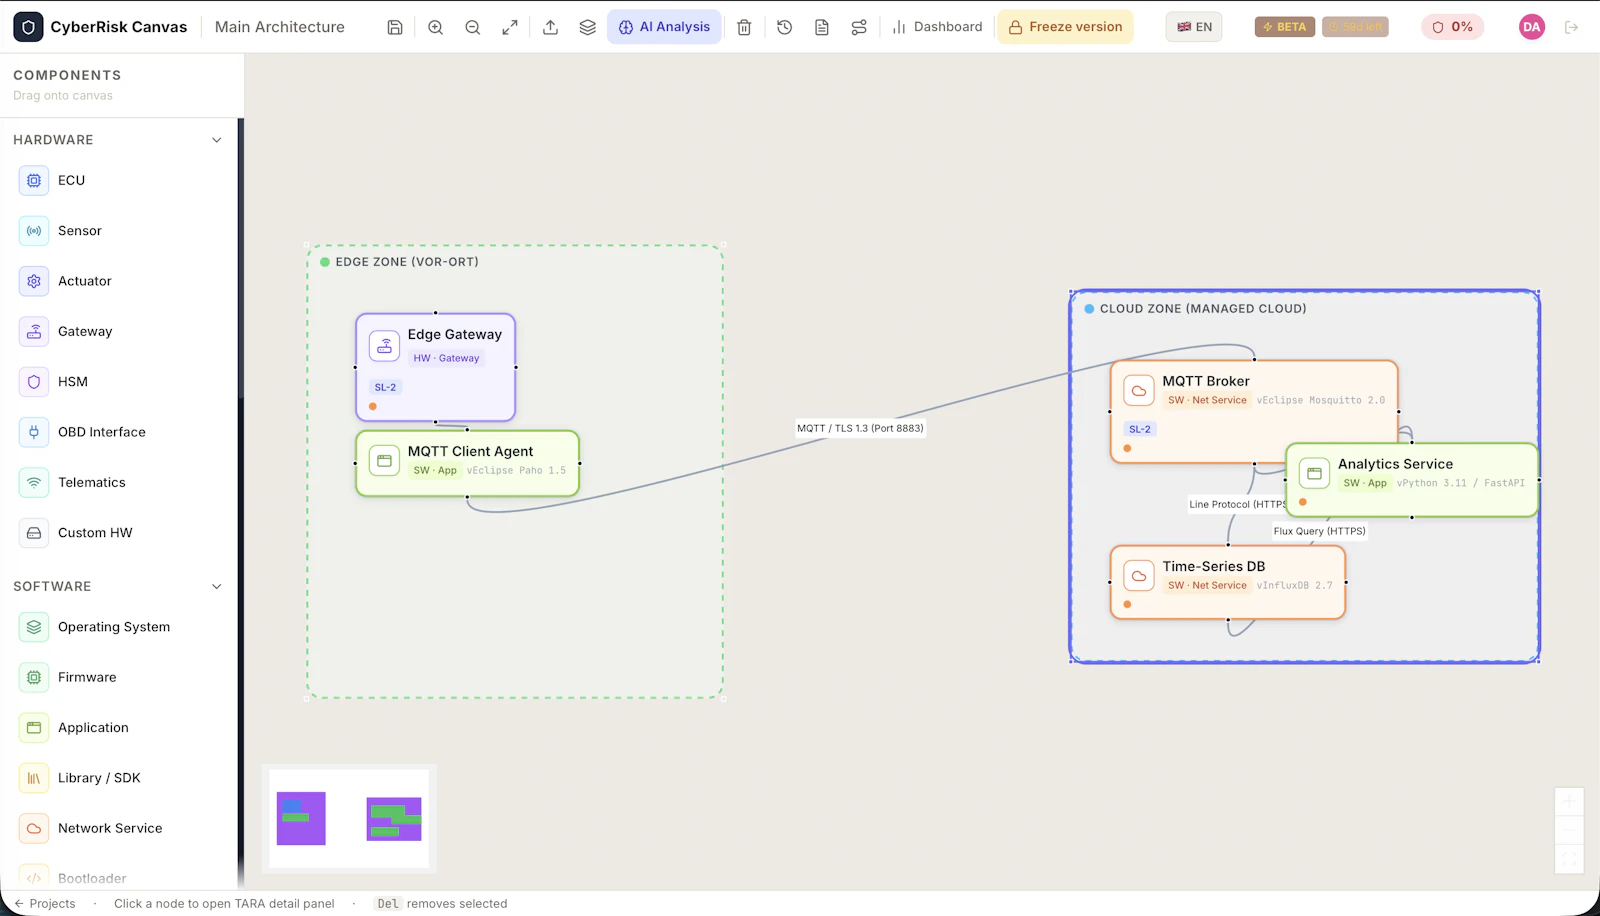1600x916 pixels.
Task: Click the SL-2 badge on Edge Gateway
Action: [385, 387]
